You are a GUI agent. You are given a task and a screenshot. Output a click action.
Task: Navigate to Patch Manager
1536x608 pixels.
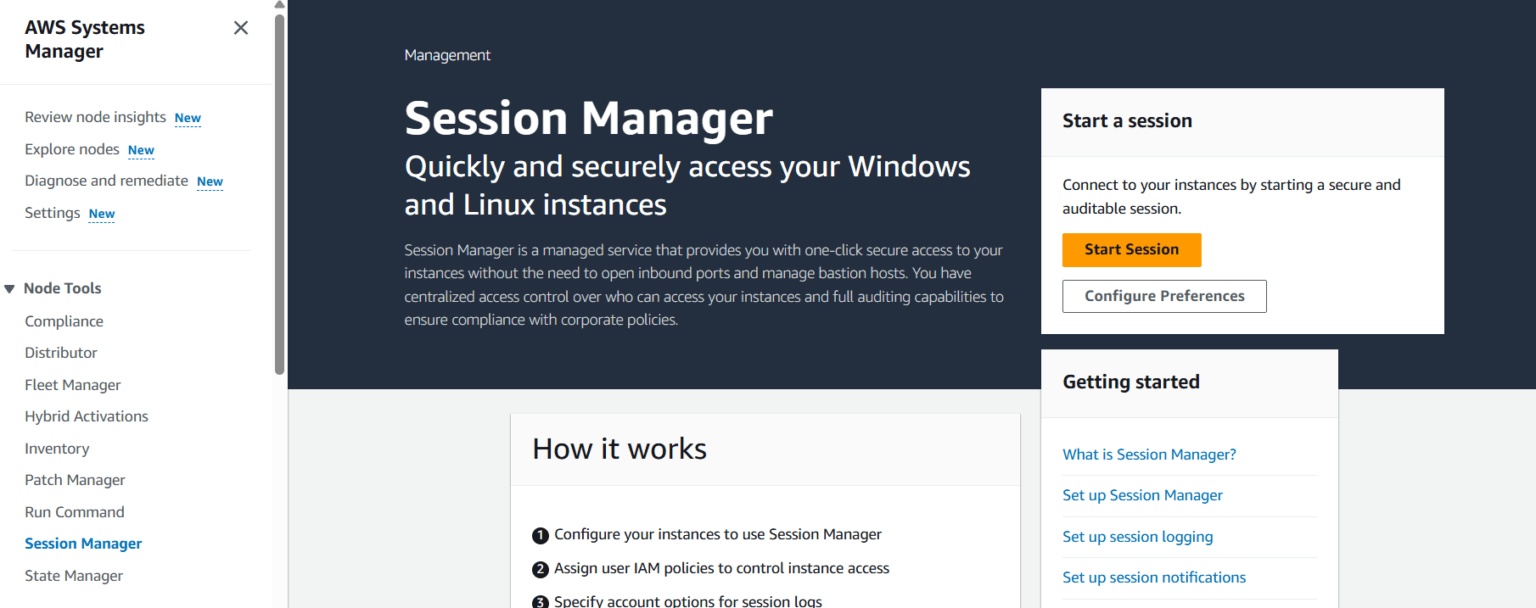click(x=74, y=479)
